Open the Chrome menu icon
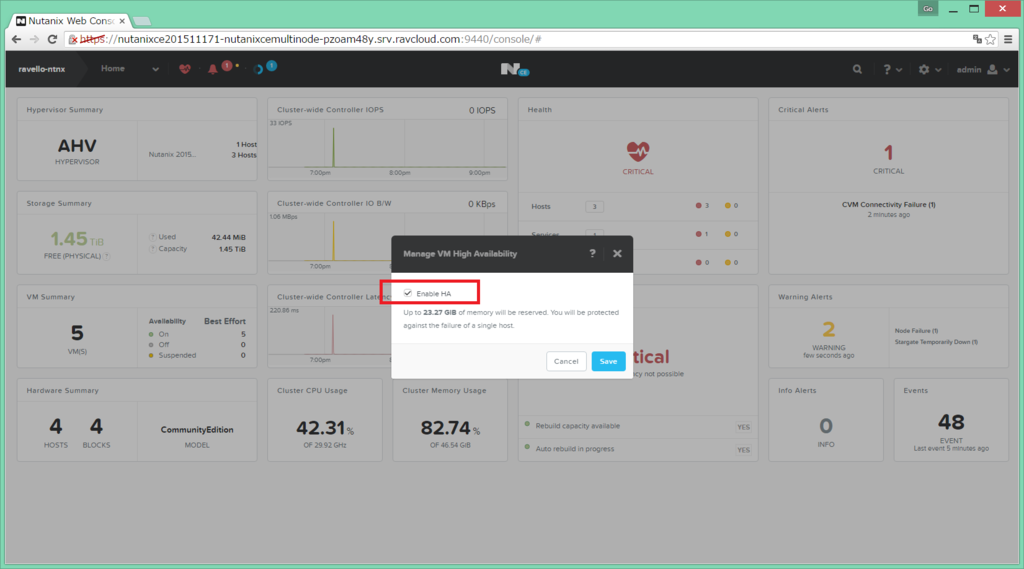This screenshot has height=569, width=1024. (x=1008, y=39)
